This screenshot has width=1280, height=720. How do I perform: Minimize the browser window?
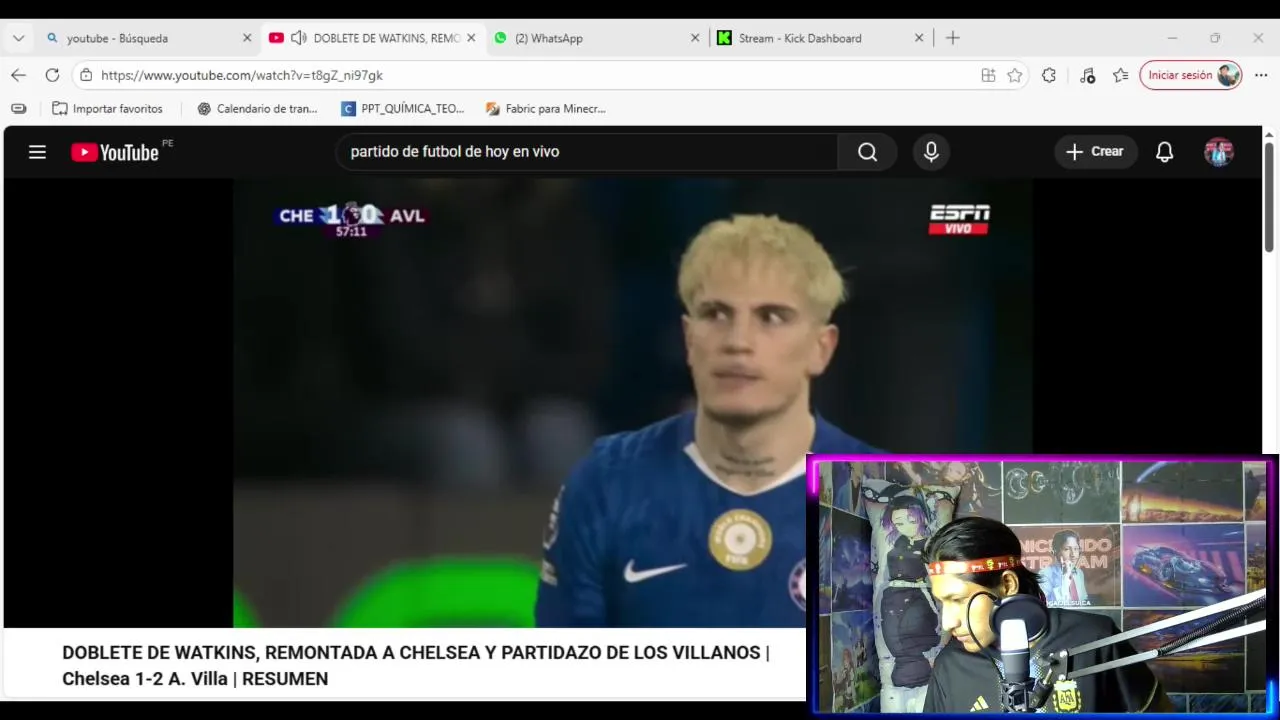pyautogui.click(x=1172, y=38)
